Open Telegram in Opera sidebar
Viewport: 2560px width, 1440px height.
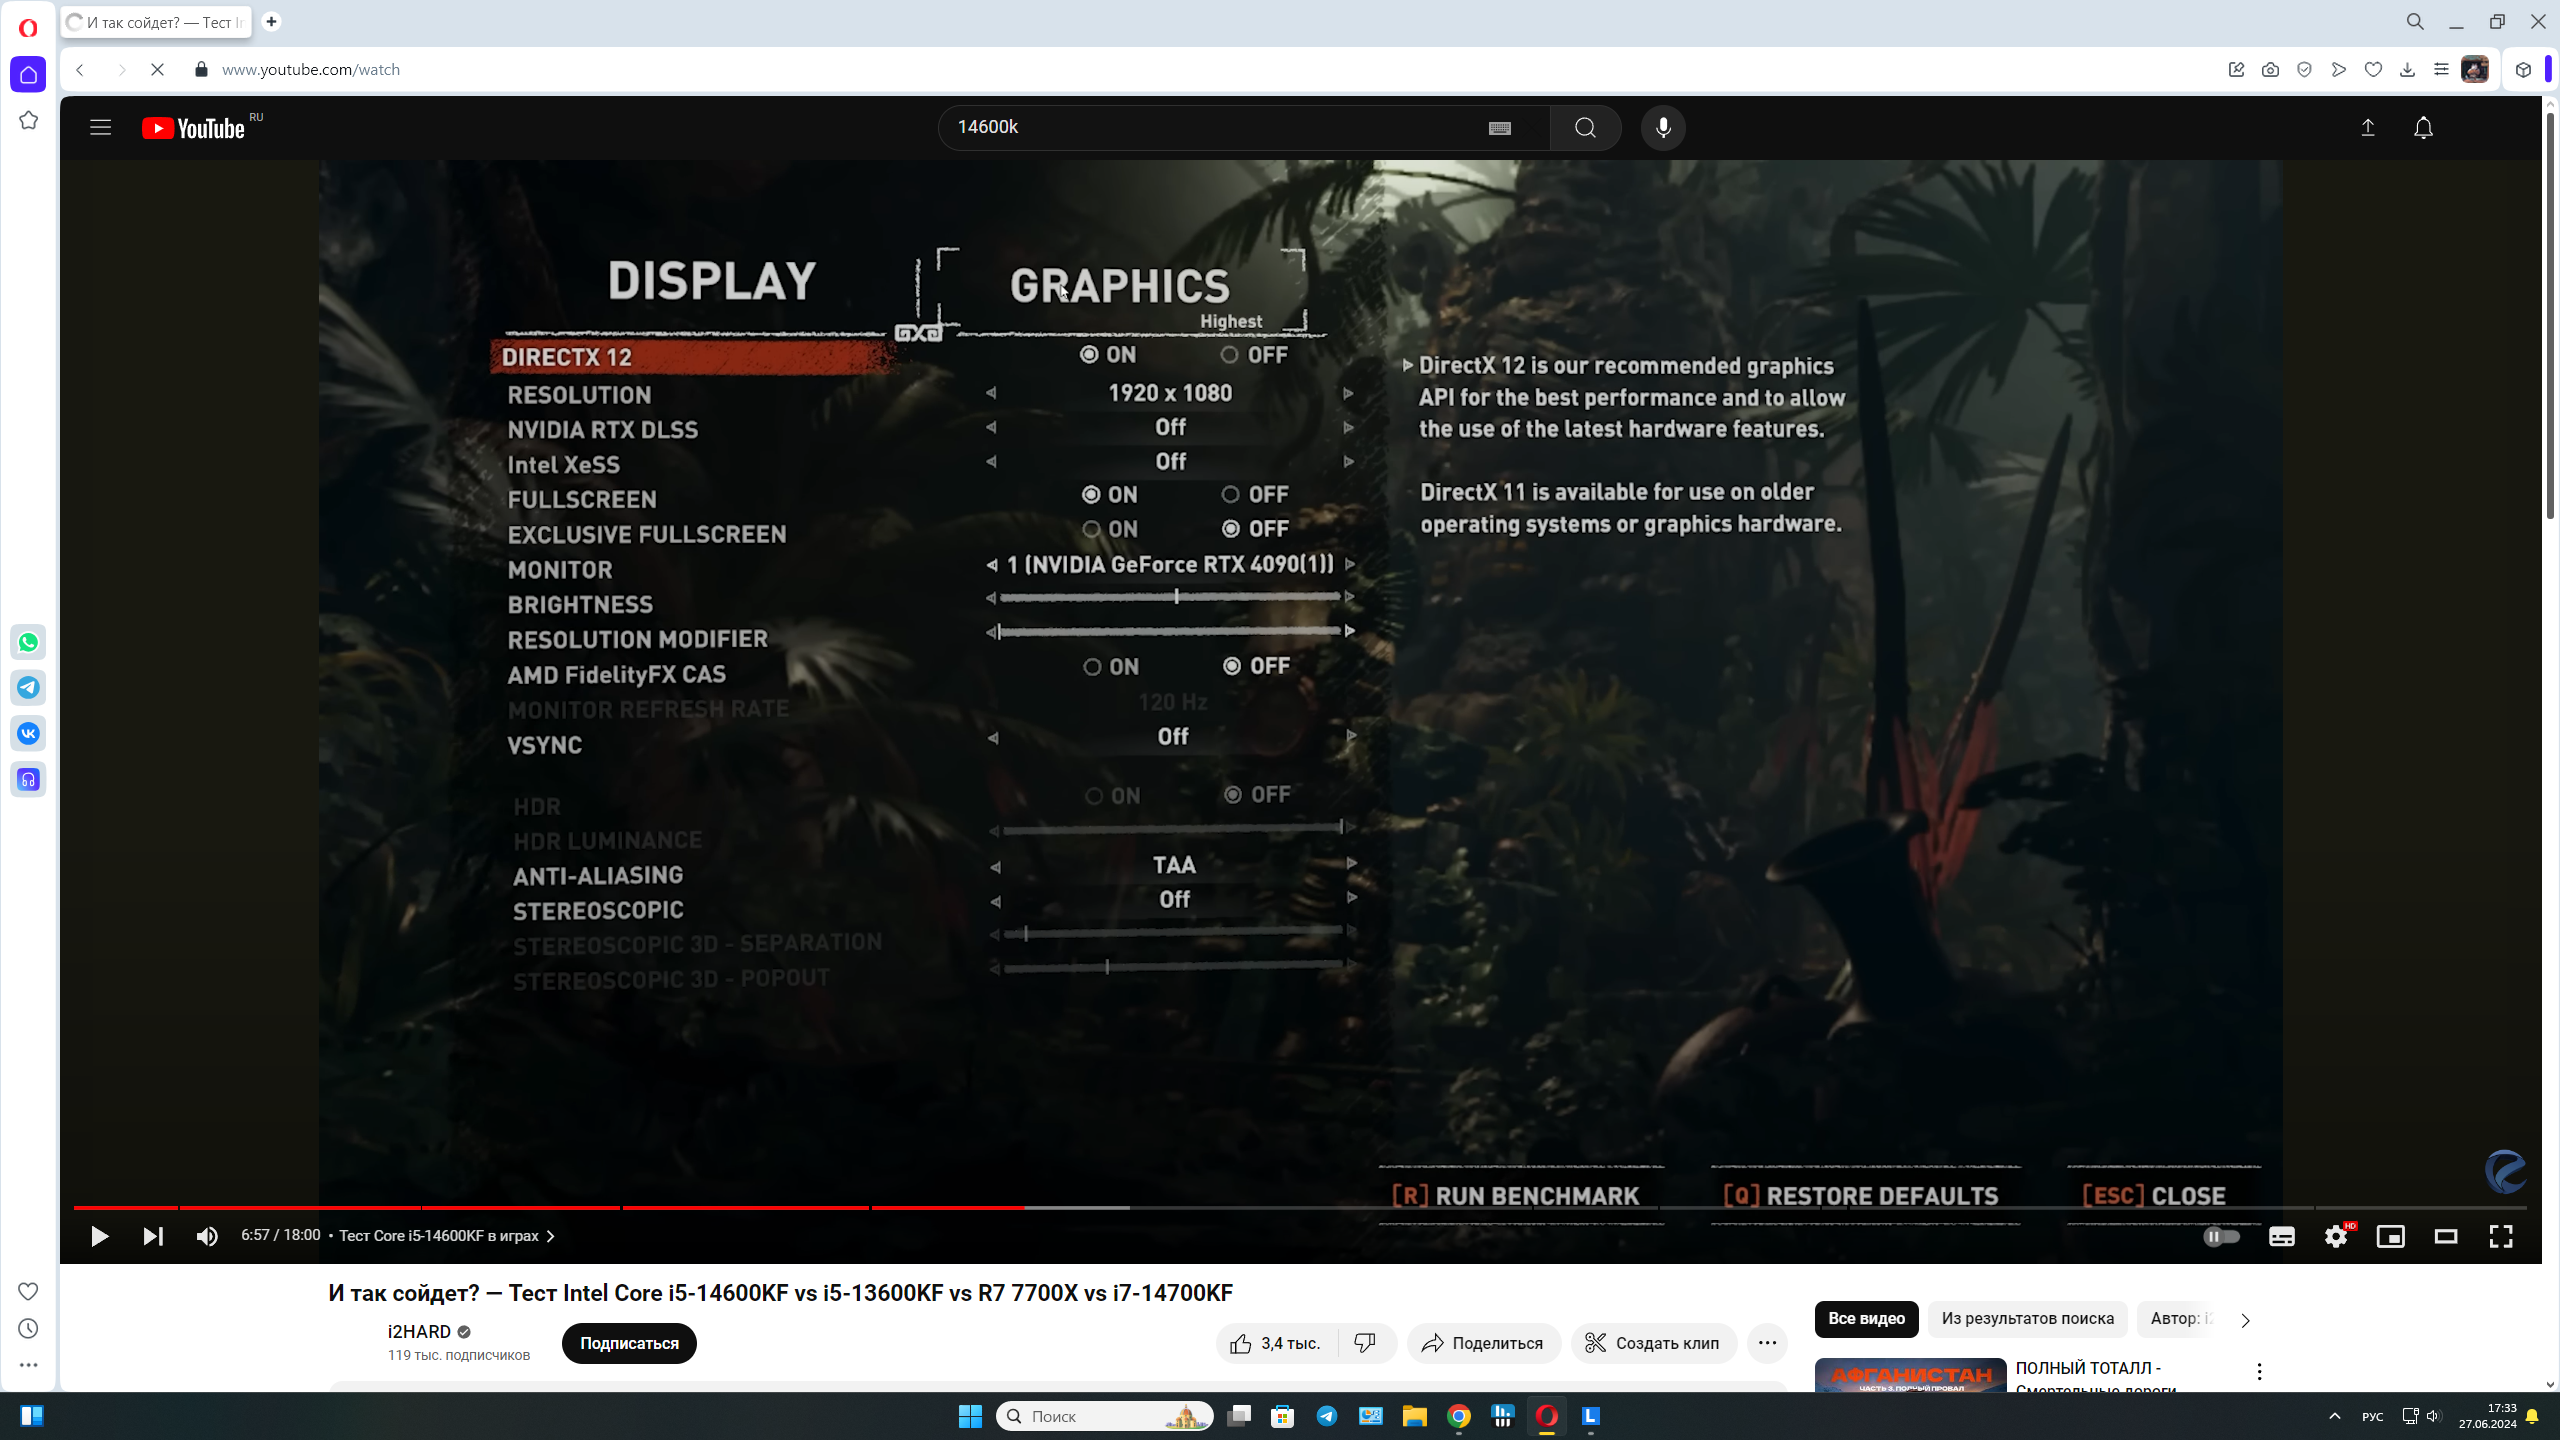[28, 688]
